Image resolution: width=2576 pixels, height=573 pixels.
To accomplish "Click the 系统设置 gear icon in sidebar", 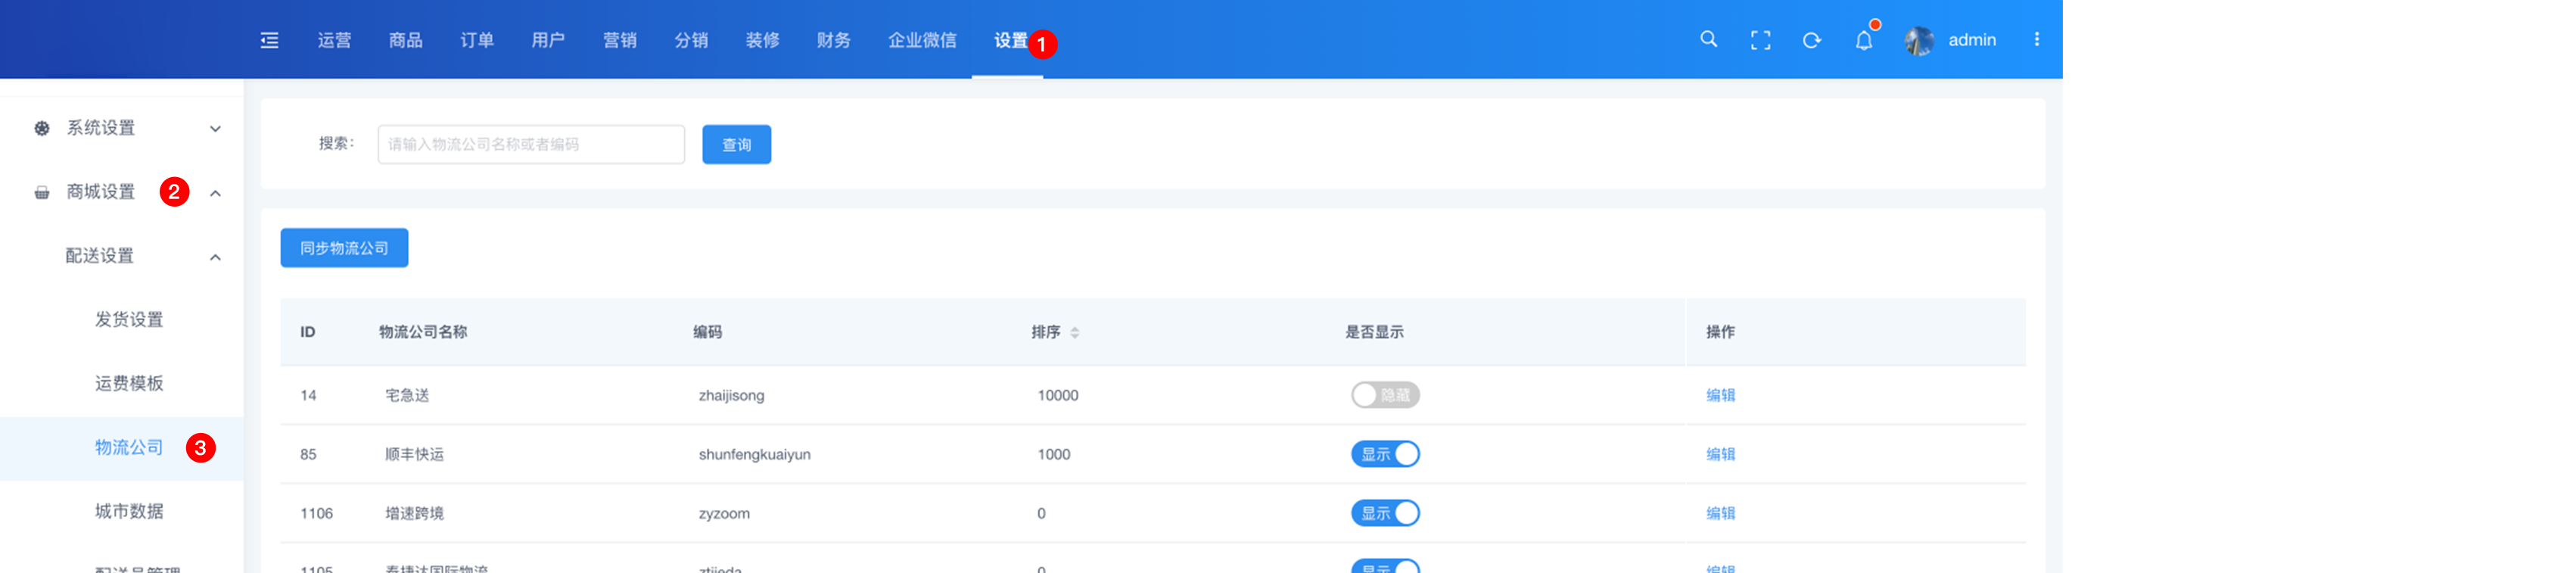I will pyautogui.click(x=42, y=128).
